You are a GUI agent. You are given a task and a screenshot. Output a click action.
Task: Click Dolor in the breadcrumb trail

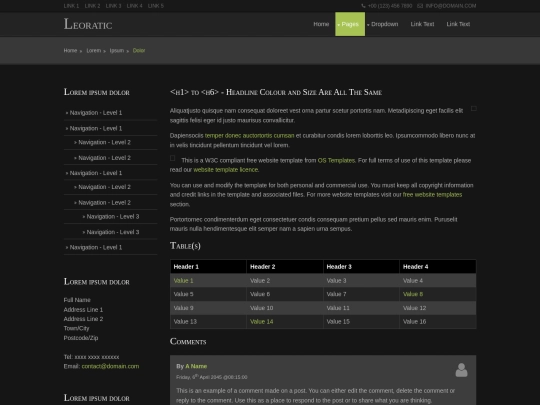click(x=139, y=51)
